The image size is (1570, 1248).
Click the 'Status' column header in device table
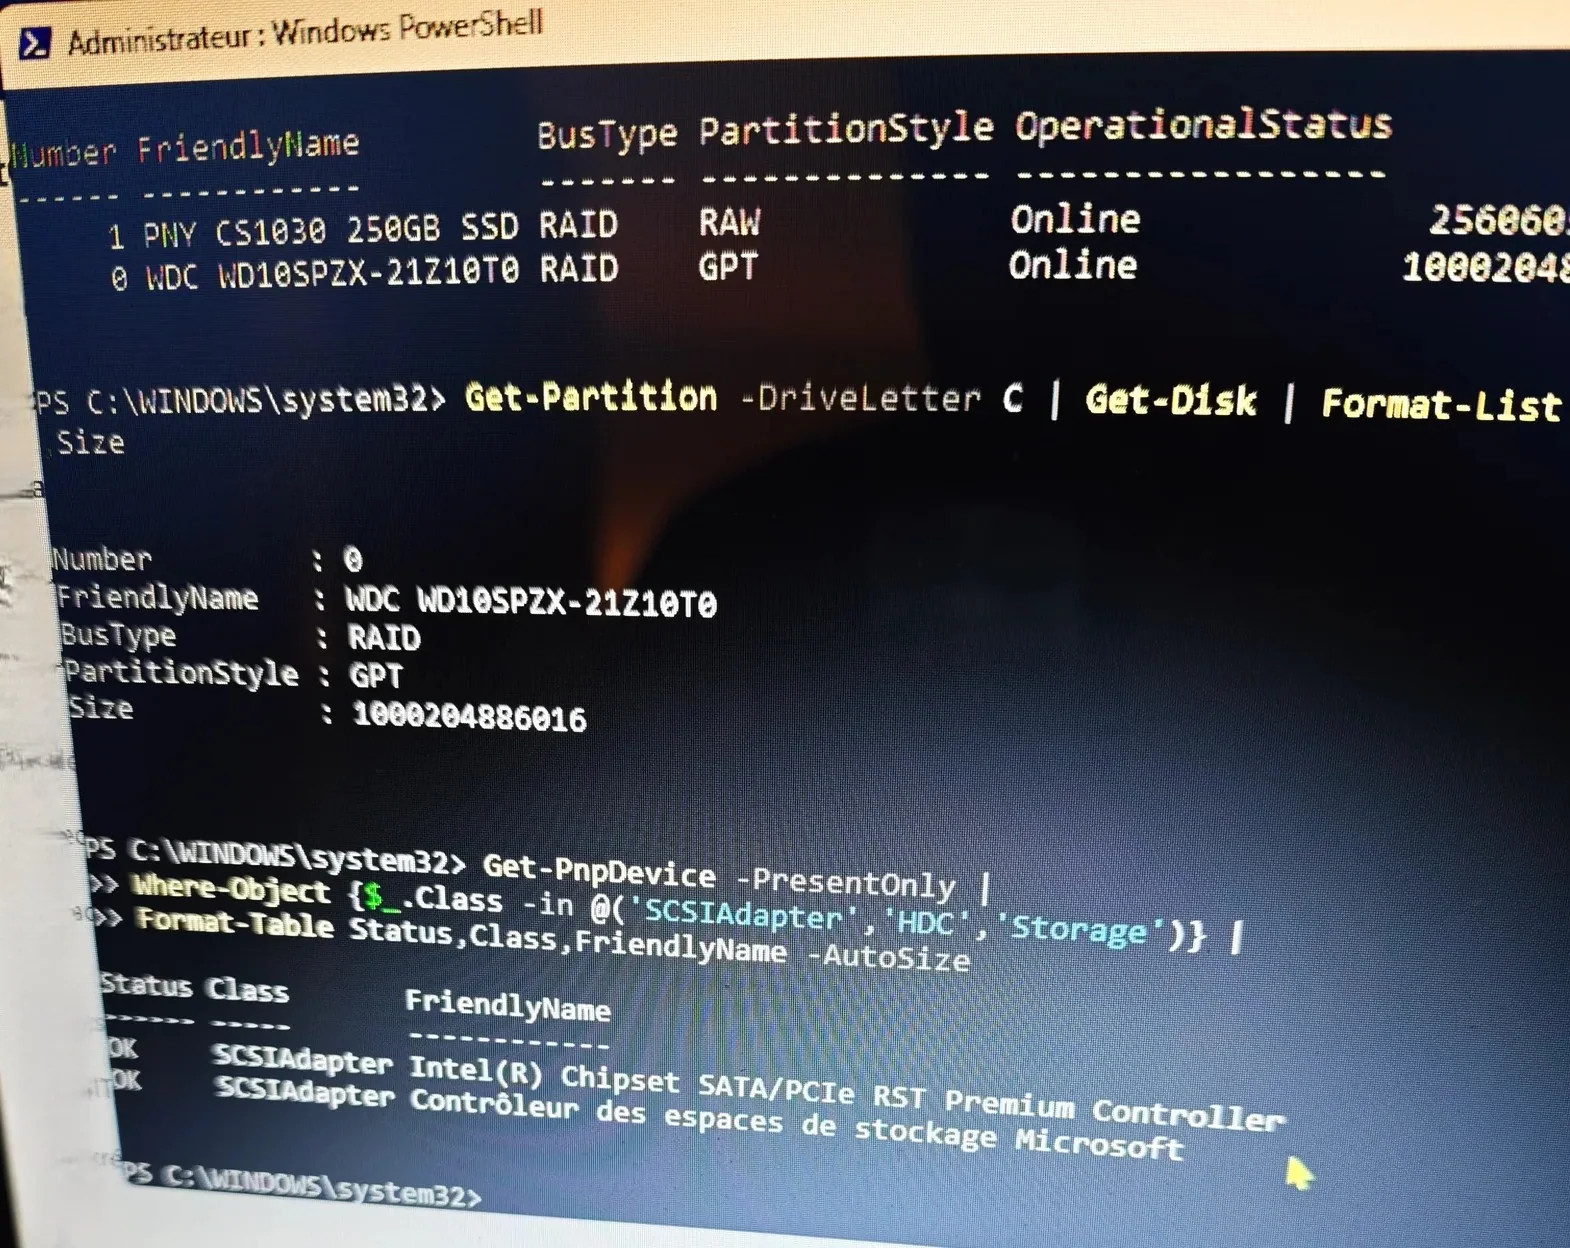pyautogui.click(x=146, y=985)
